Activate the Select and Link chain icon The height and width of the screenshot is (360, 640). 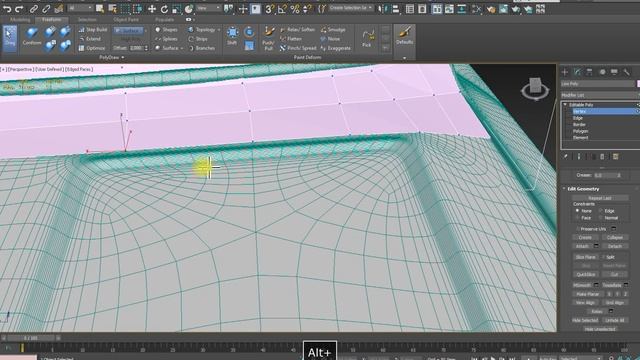(x=34, y=9)
